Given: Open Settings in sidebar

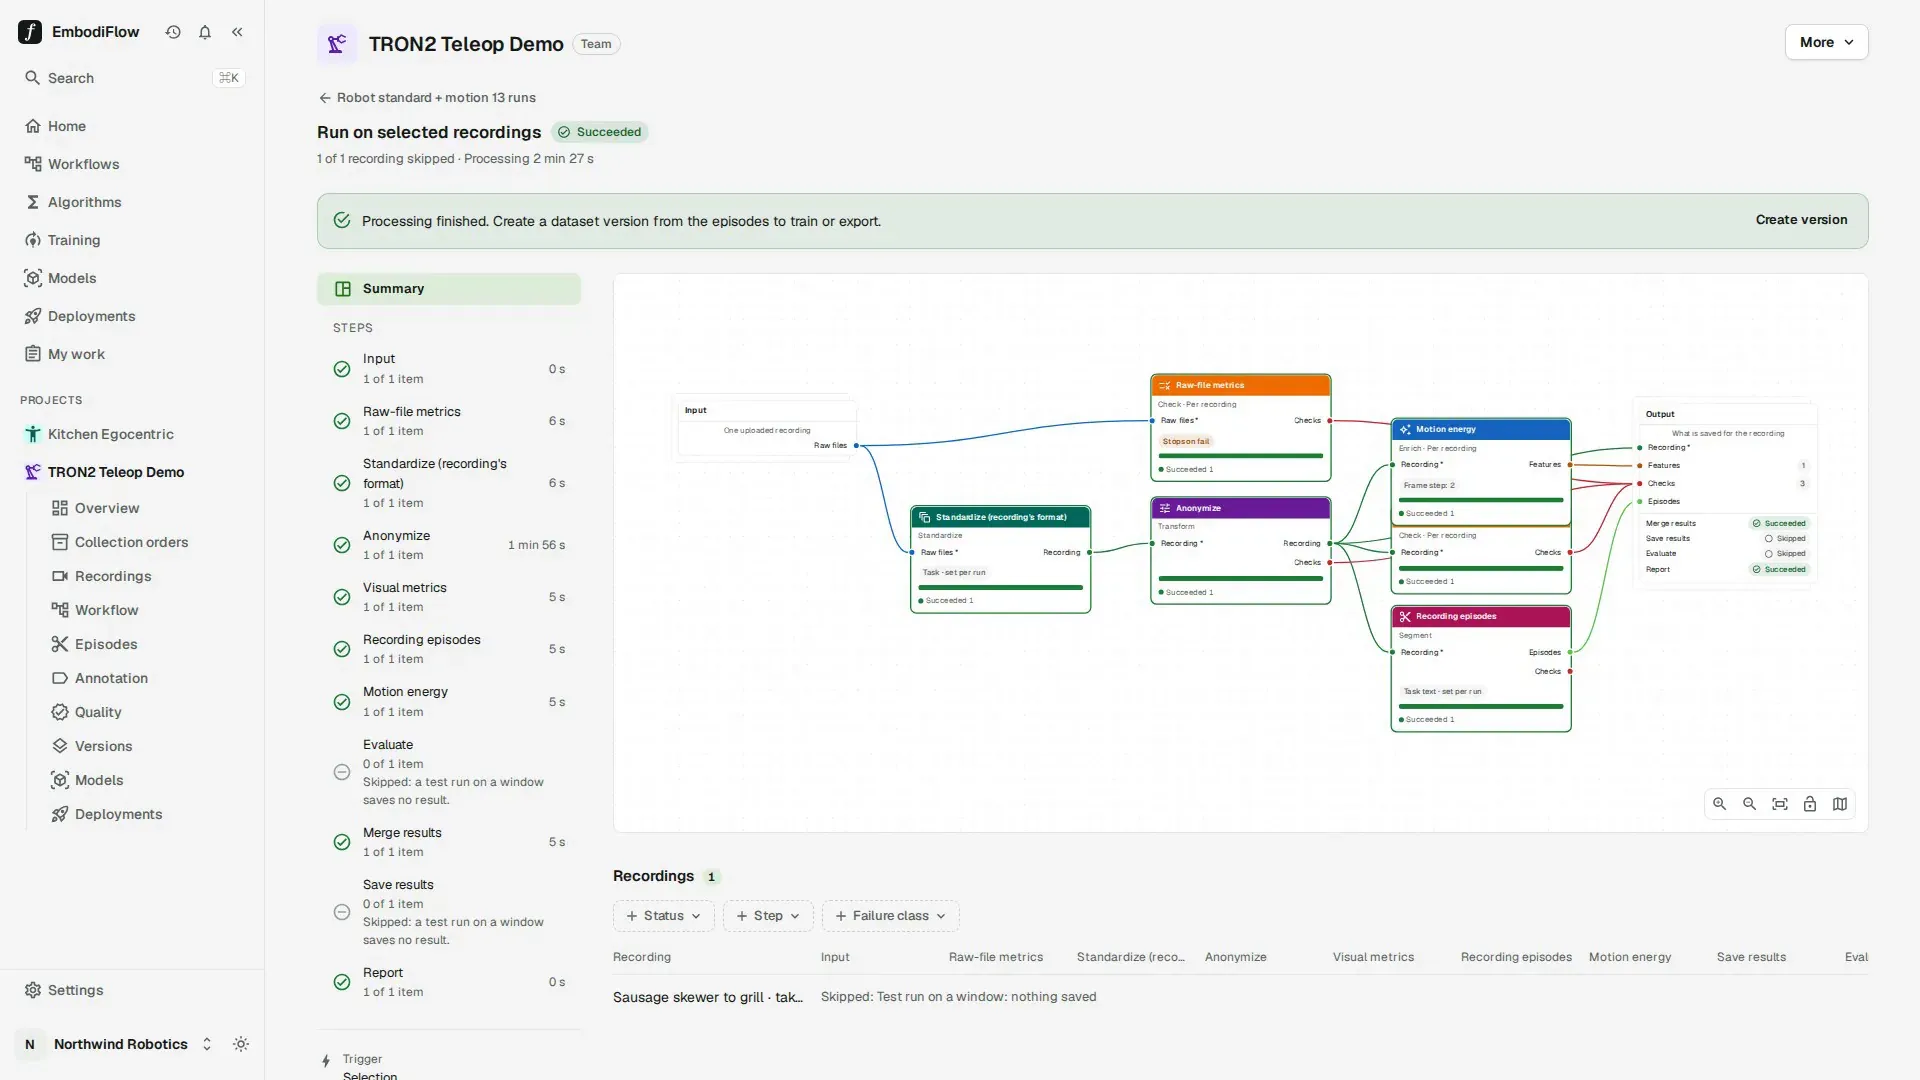Looking at the screenshot, I should 133,990.
